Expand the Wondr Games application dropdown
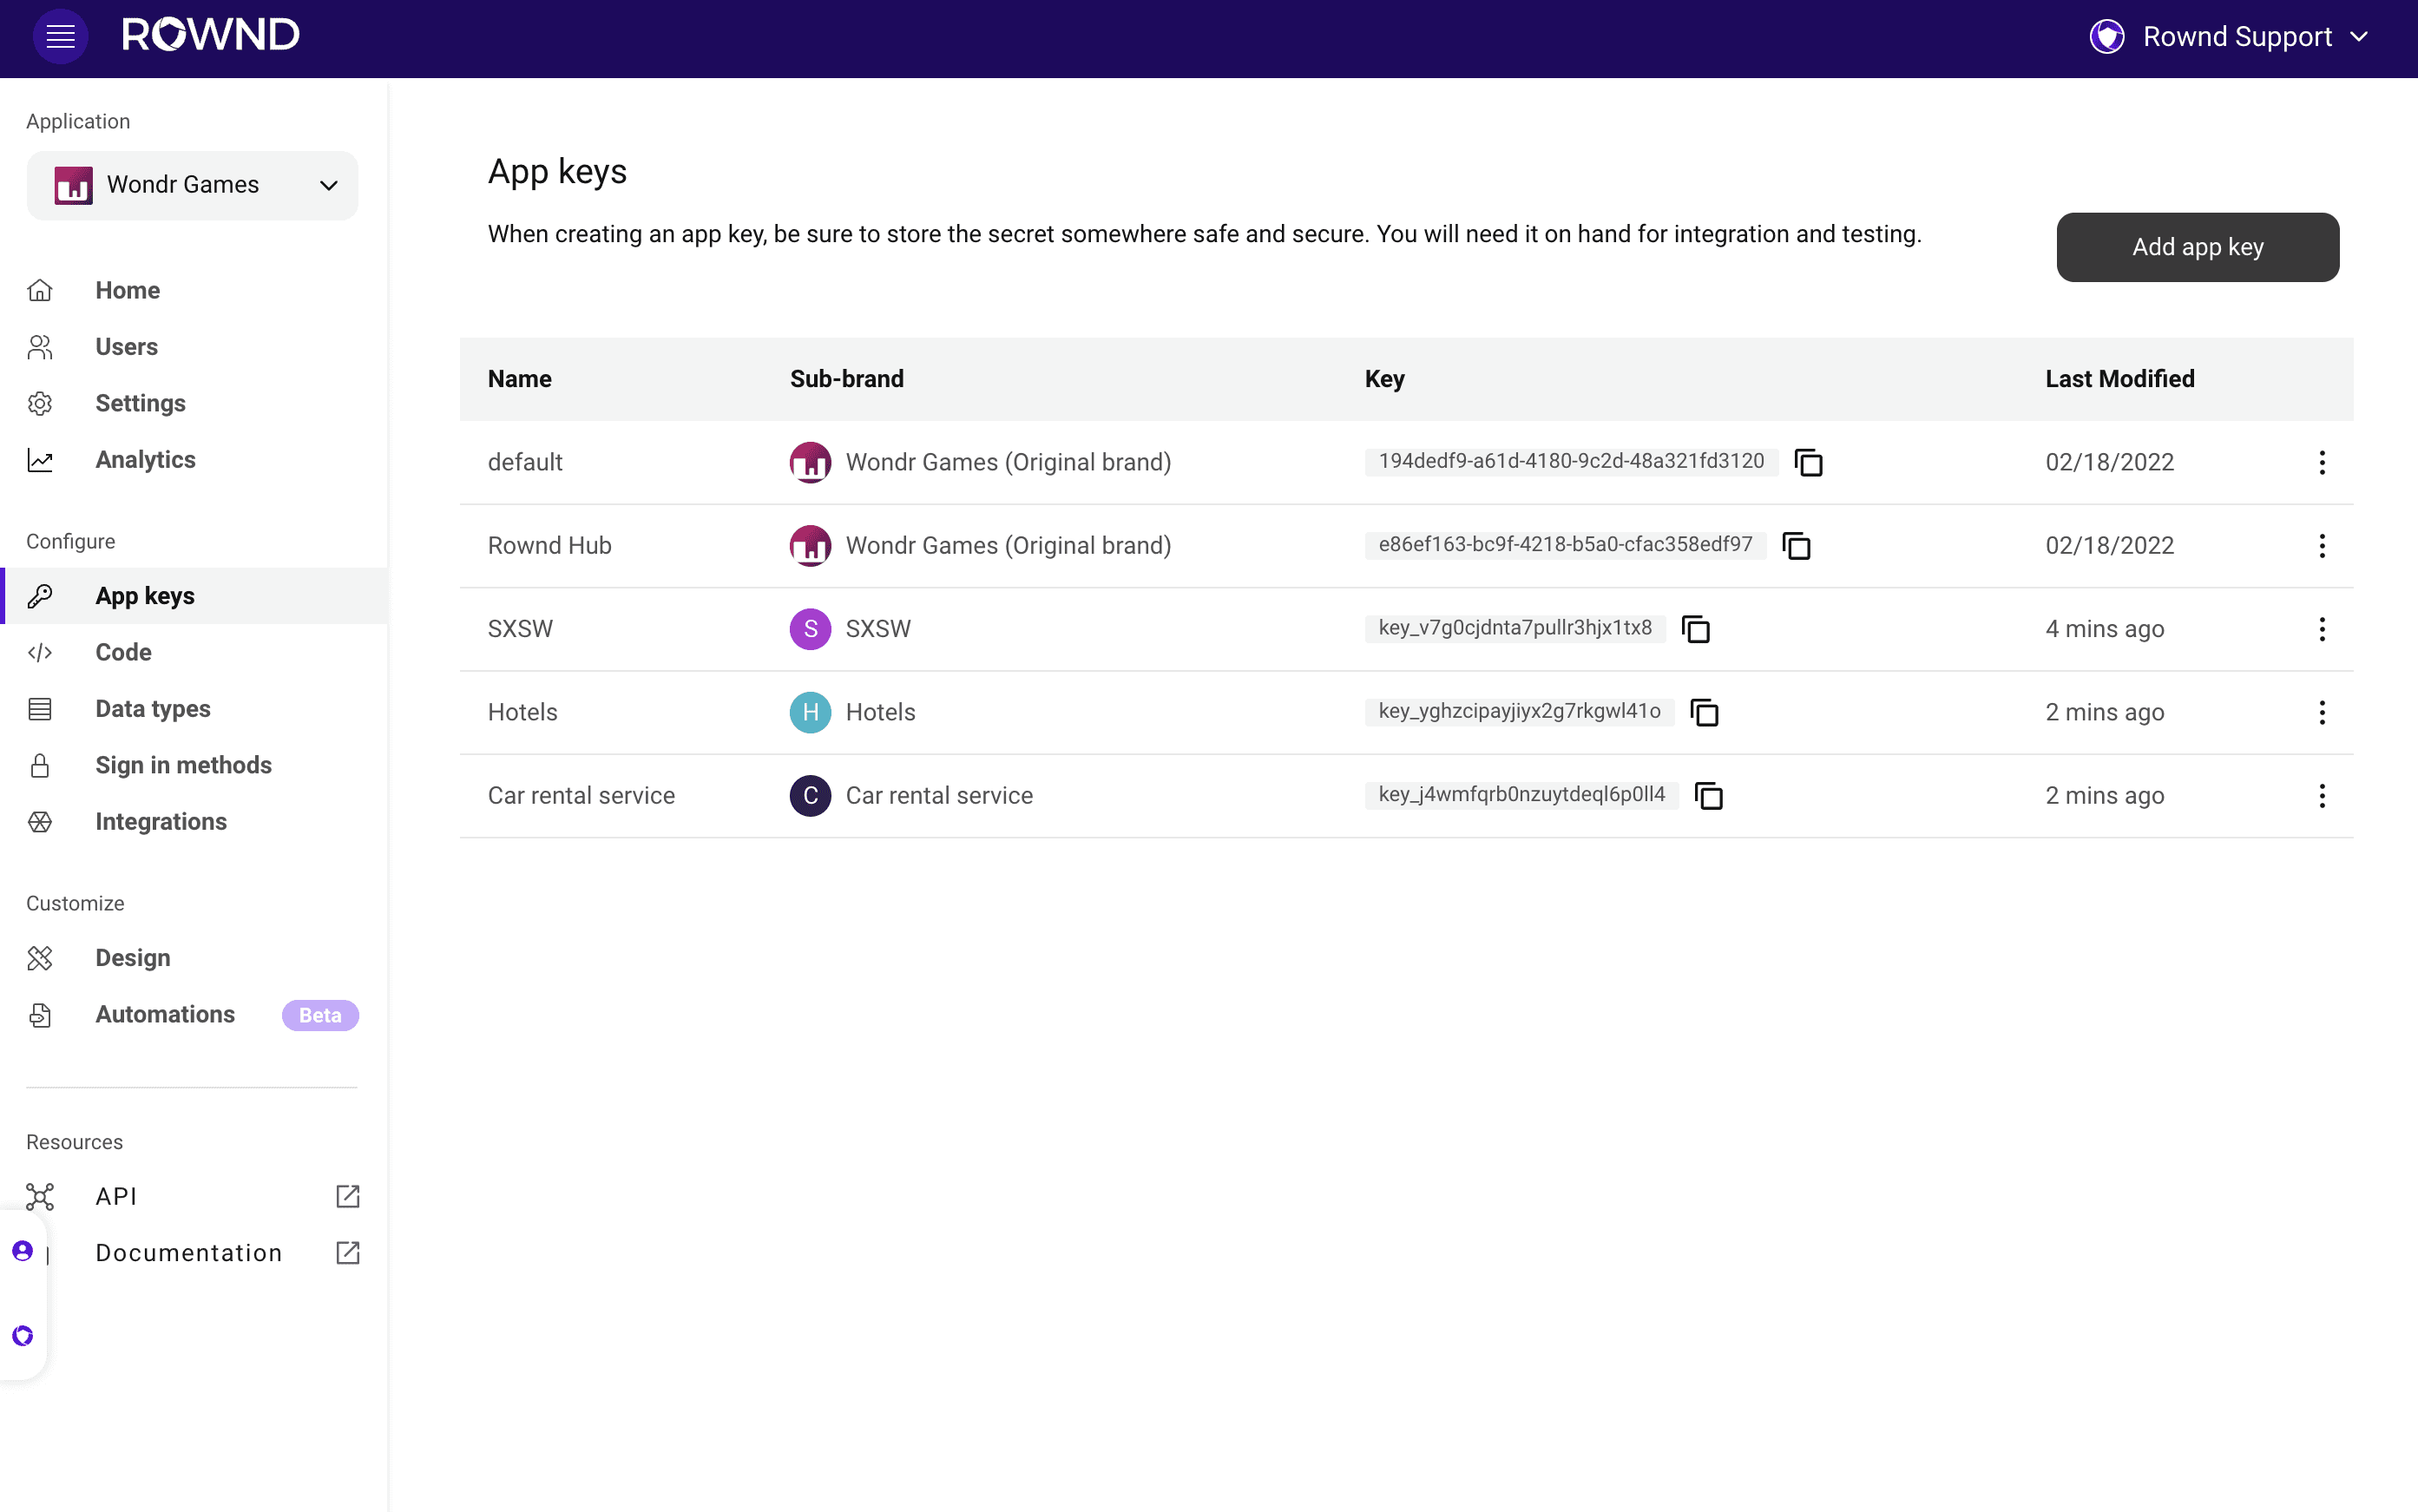 tap(192, 185)
